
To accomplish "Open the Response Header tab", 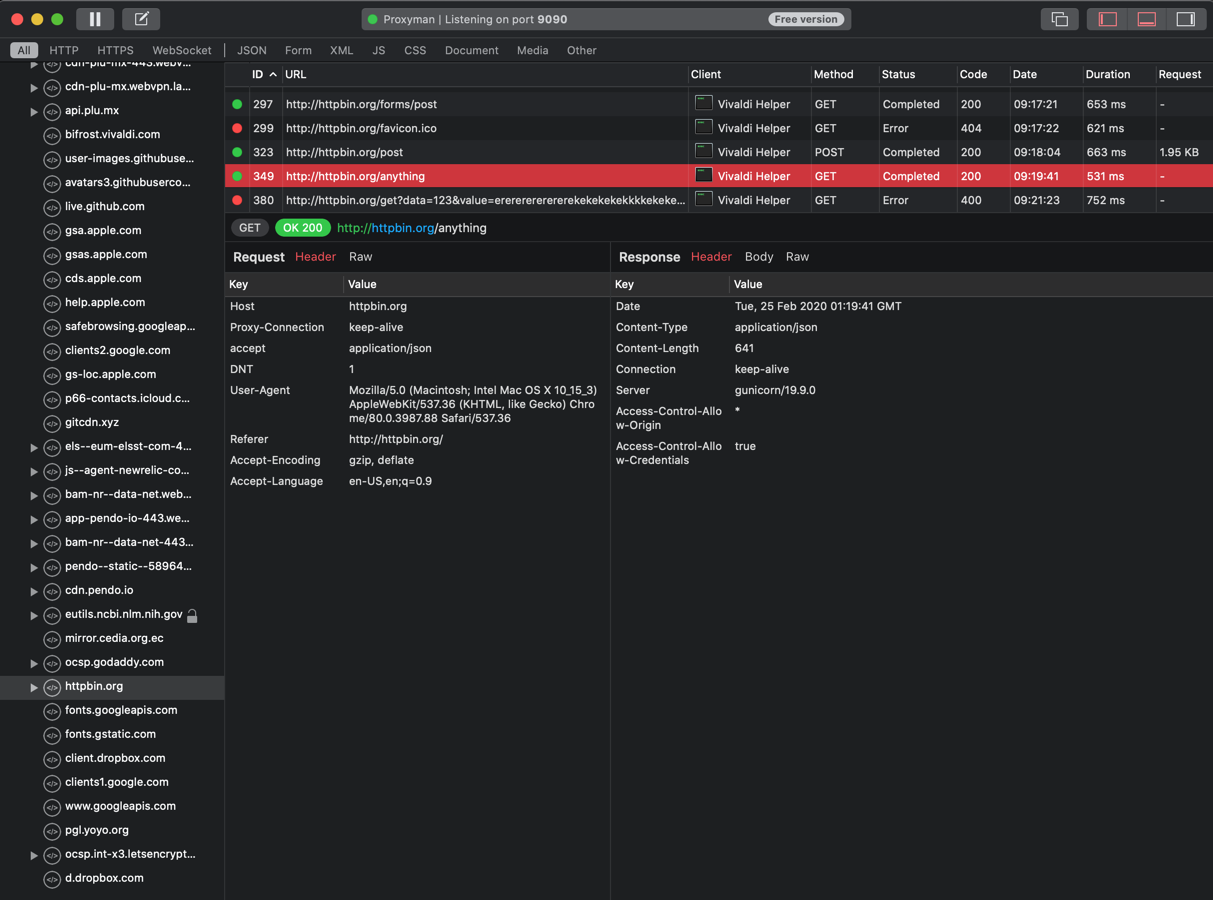I will tap(711, 257).
